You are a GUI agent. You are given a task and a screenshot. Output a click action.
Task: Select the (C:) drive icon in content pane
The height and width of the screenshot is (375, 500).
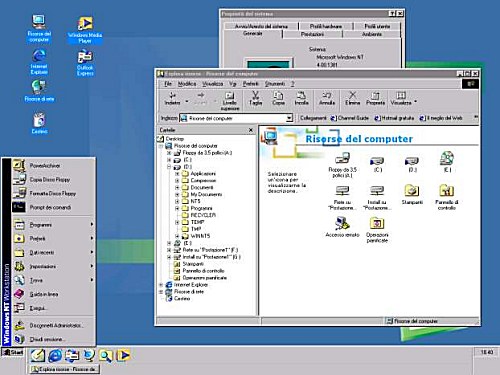point(377,164)
